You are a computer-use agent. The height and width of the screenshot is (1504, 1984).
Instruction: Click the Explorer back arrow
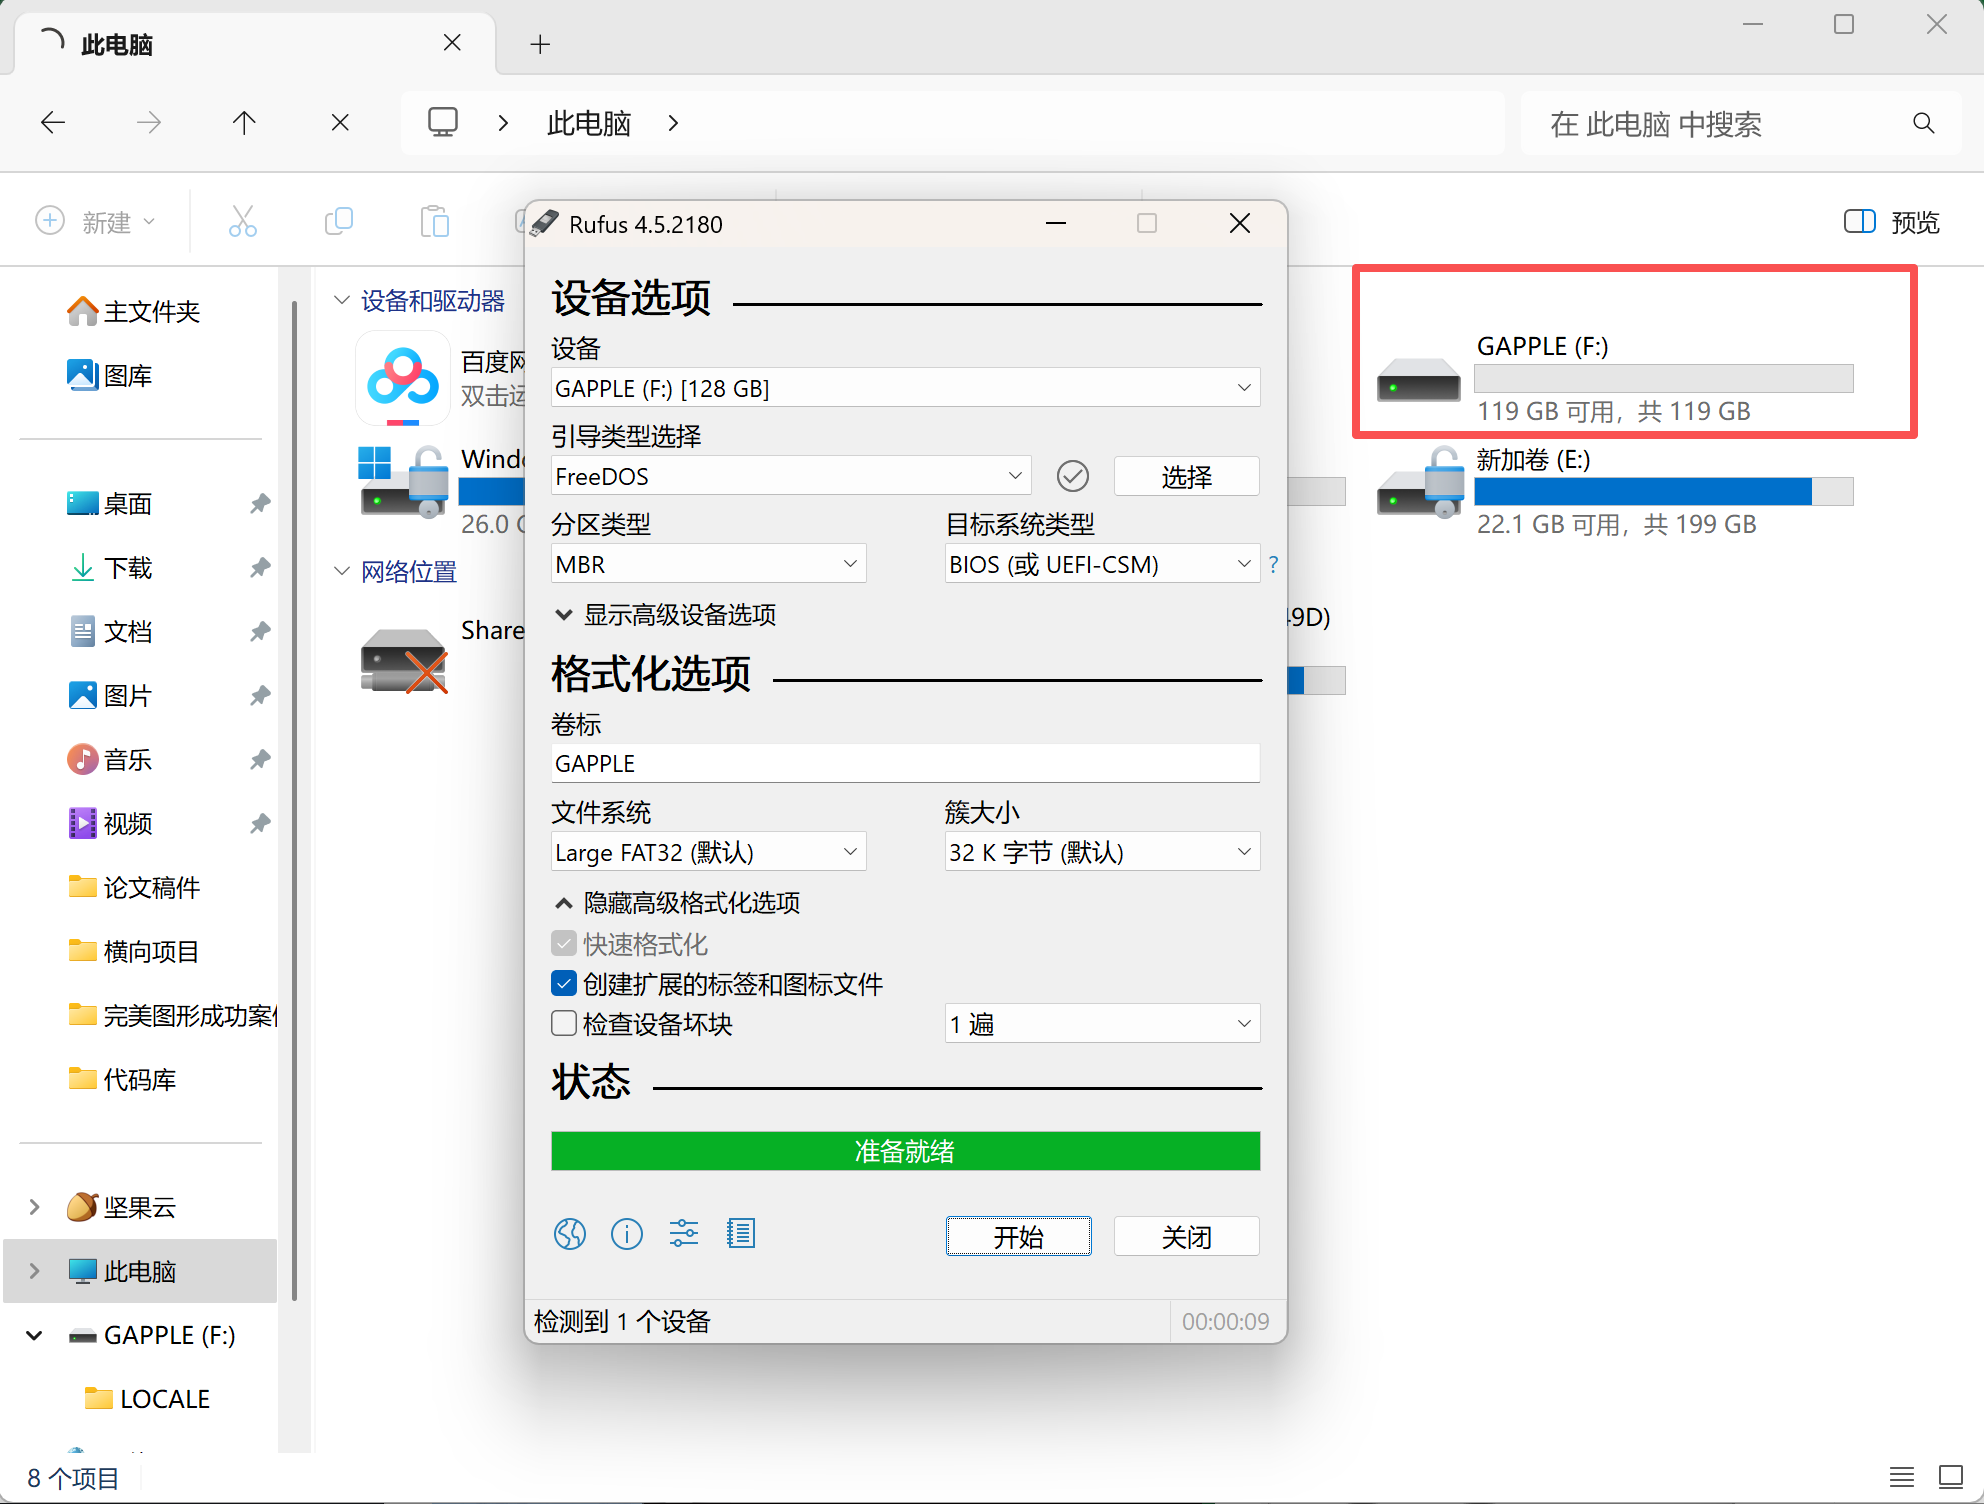click(x=53, y=123)
